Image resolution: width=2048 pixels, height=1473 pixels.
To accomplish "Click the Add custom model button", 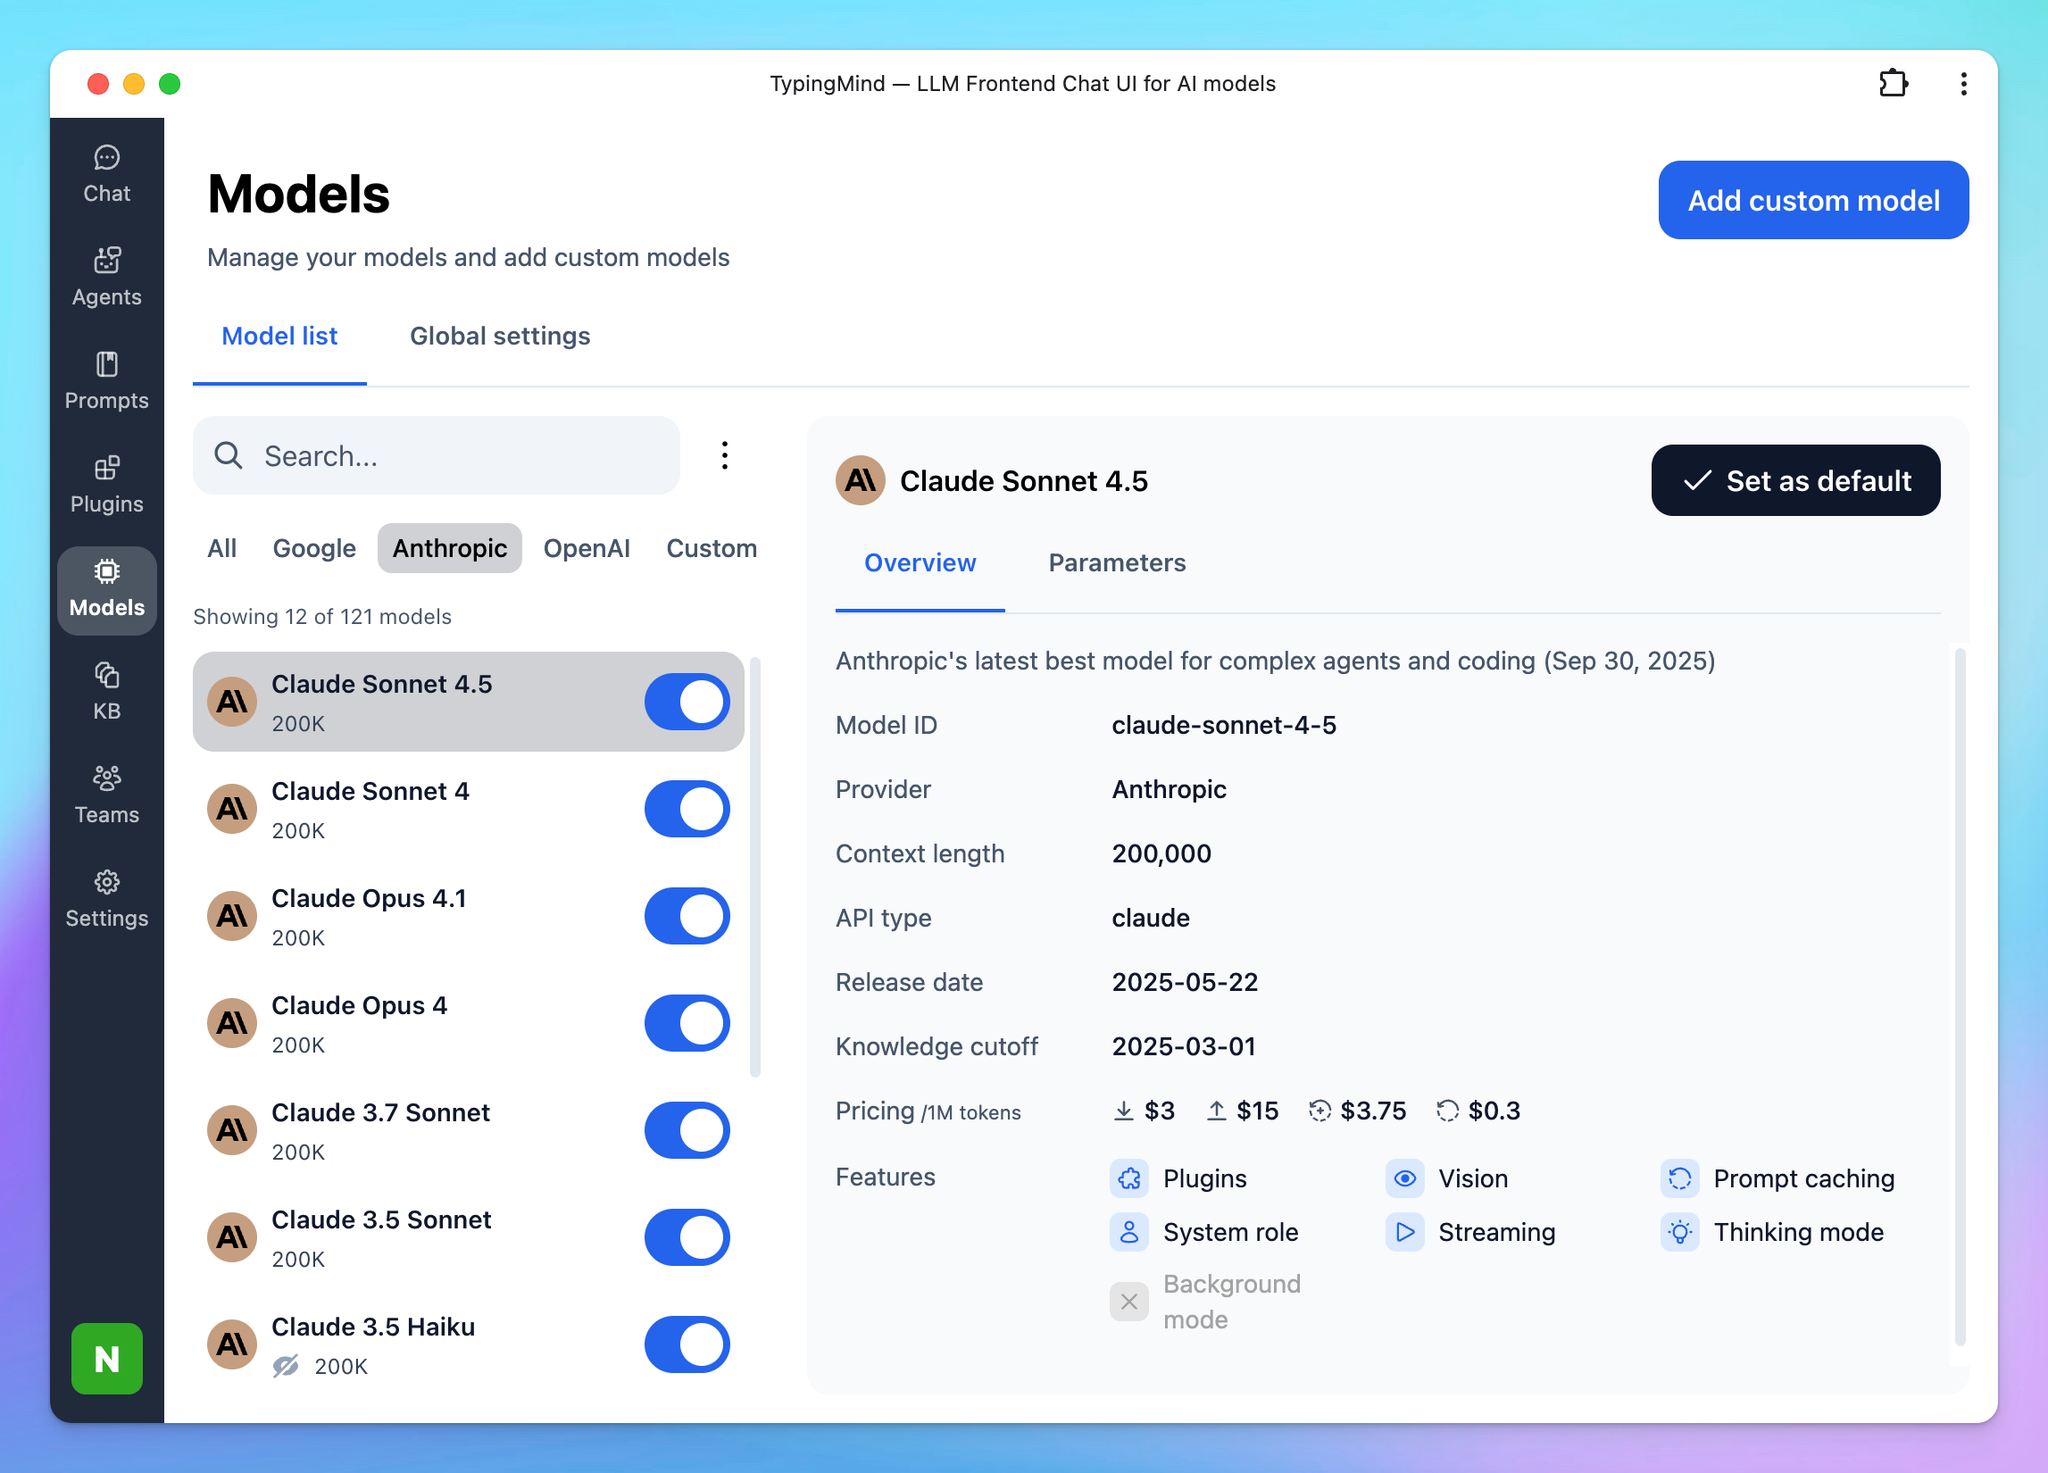I will 1813,200.
